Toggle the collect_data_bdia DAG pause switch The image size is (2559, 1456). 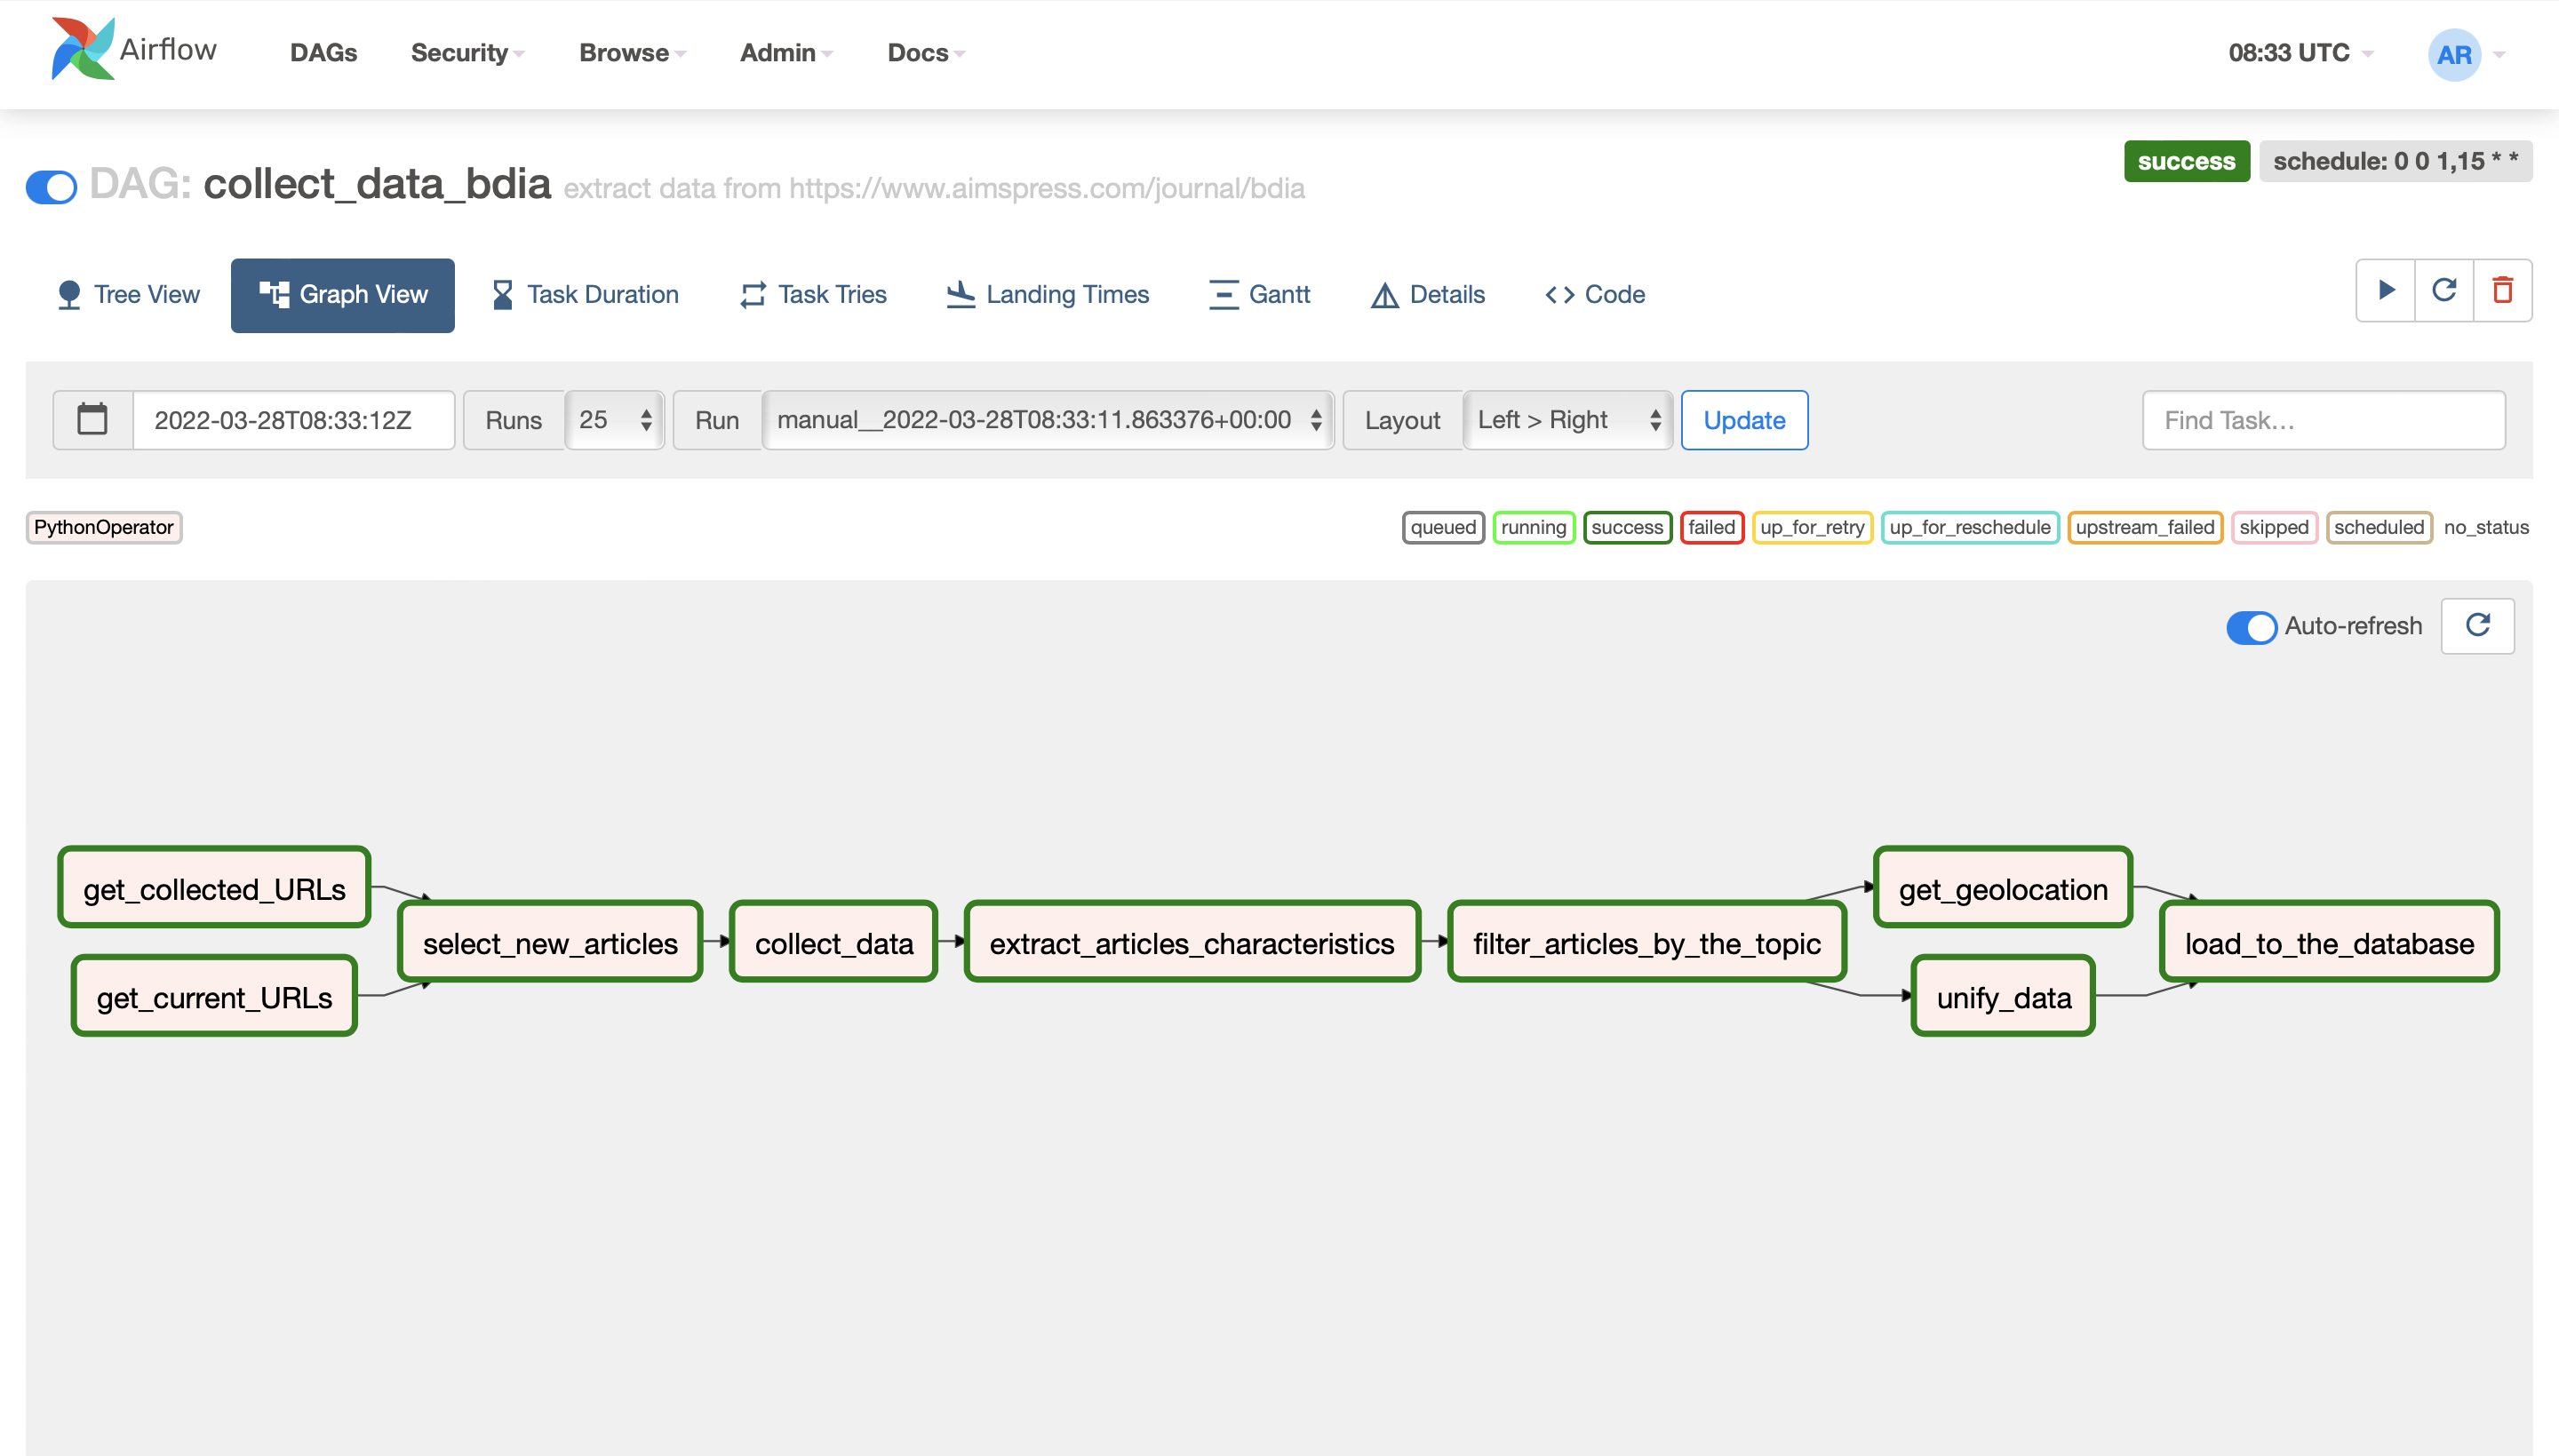pos(52,187)
